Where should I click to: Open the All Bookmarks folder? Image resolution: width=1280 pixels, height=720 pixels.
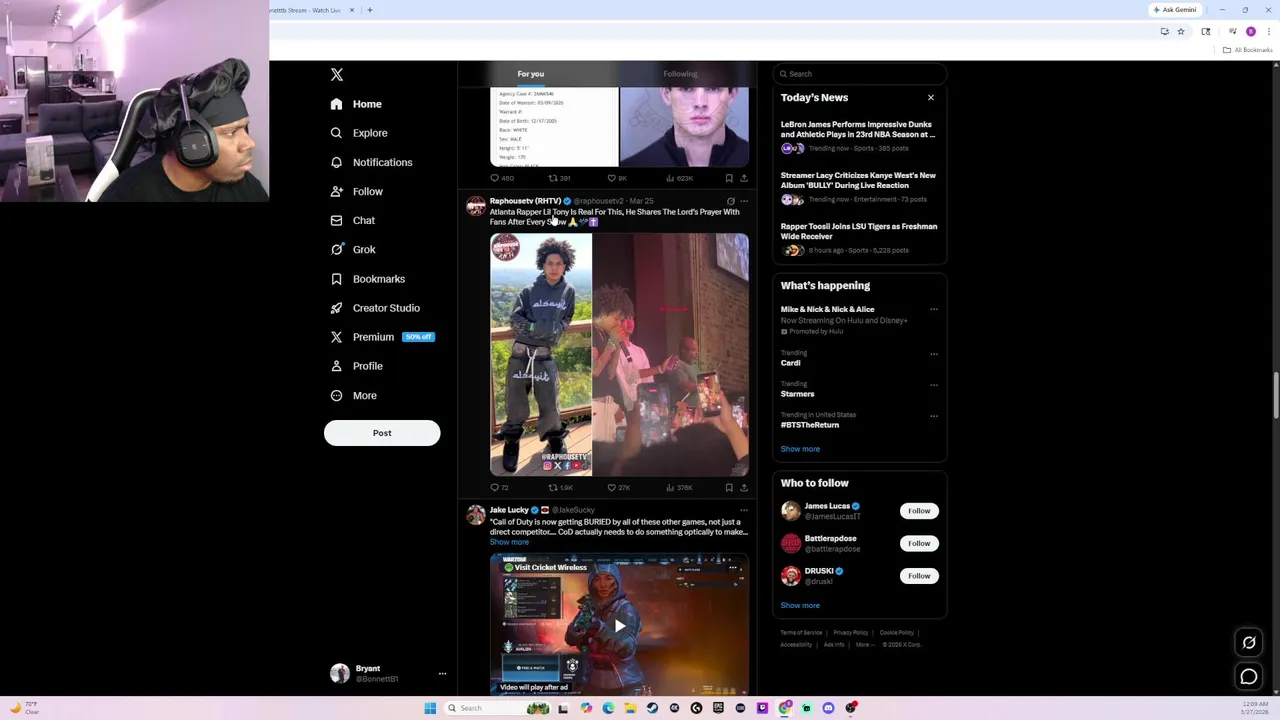click(1247, 50)
